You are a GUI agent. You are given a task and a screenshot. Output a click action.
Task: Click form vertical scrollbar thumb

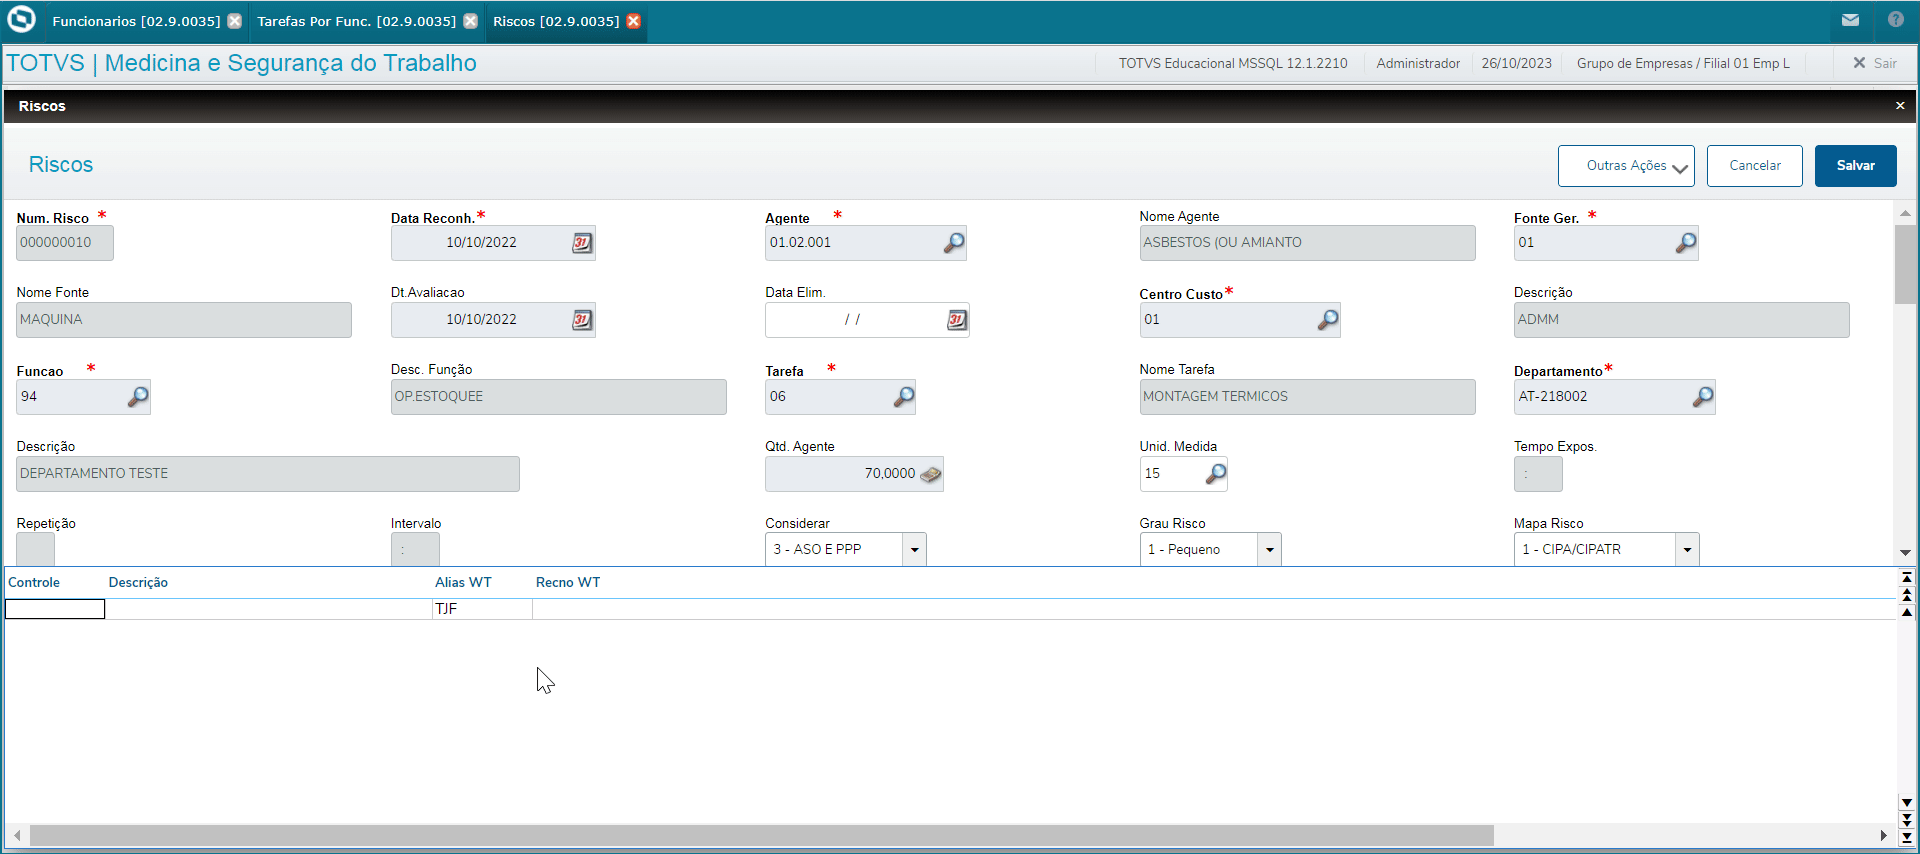click(1905, 264)
